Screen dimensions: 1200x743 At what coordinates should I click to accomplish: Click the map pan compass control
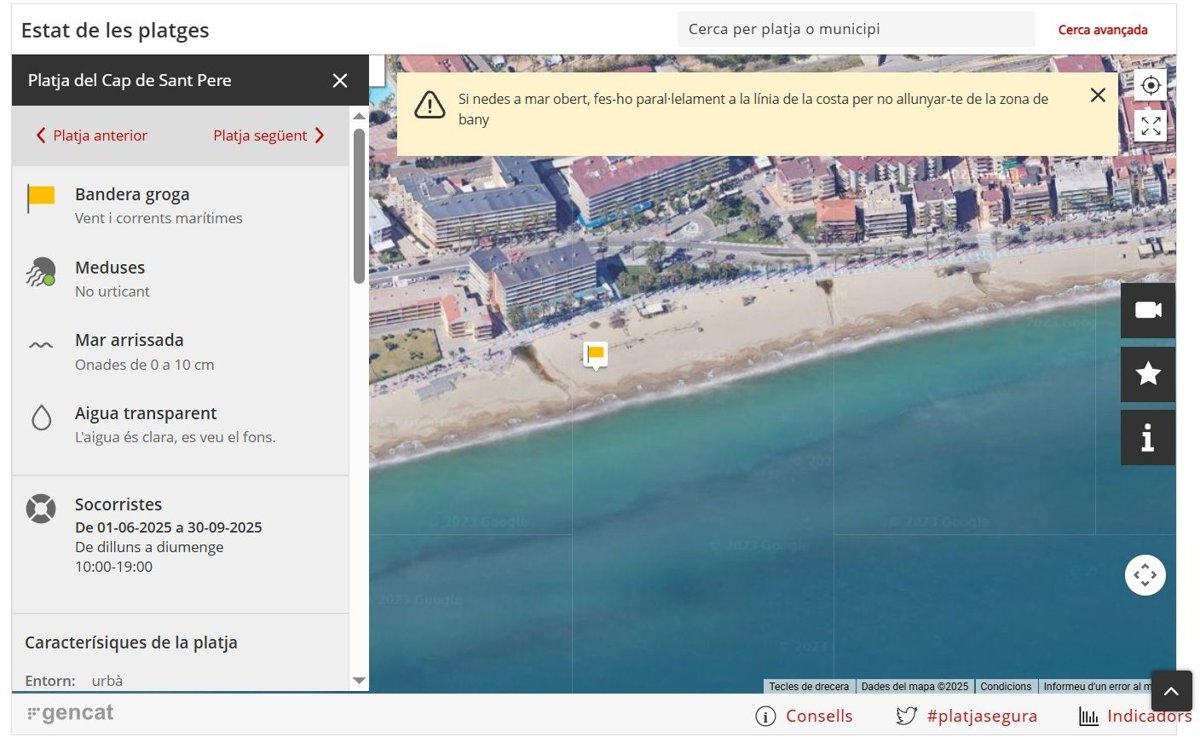point(1145,575)
